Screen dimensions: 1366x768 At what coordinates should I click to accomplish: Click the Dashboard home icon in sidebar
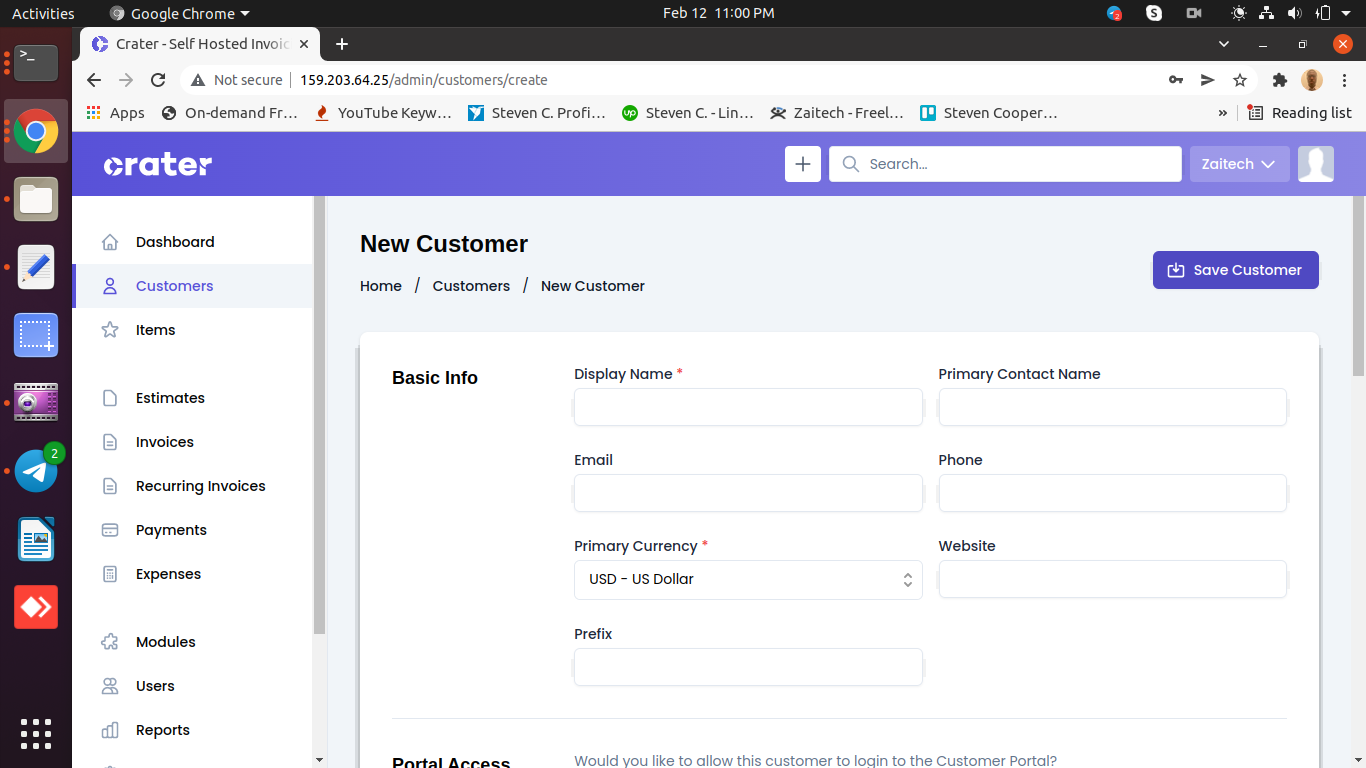pyautogui.click(x=110, y=242)
